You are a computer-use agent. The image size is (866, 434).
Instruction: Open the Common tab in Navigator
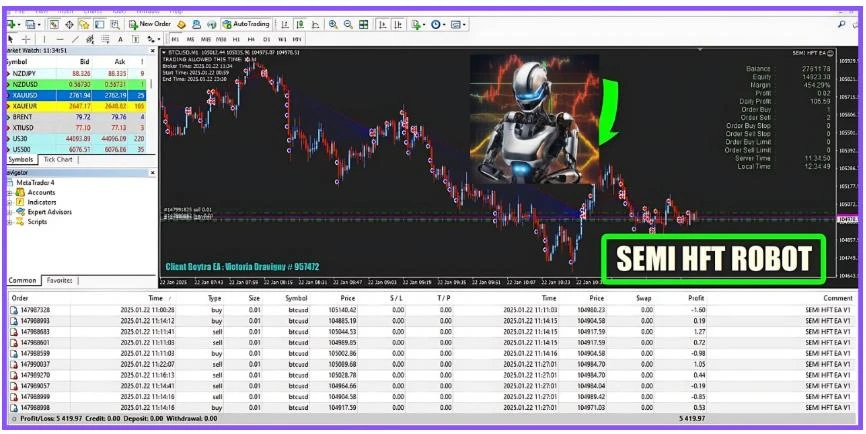coord(23,280)
